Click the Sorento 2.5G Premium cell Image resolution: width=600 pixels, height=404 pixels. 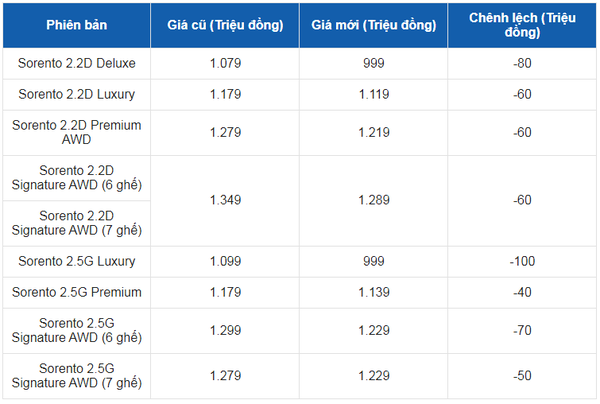click(77, 292)
